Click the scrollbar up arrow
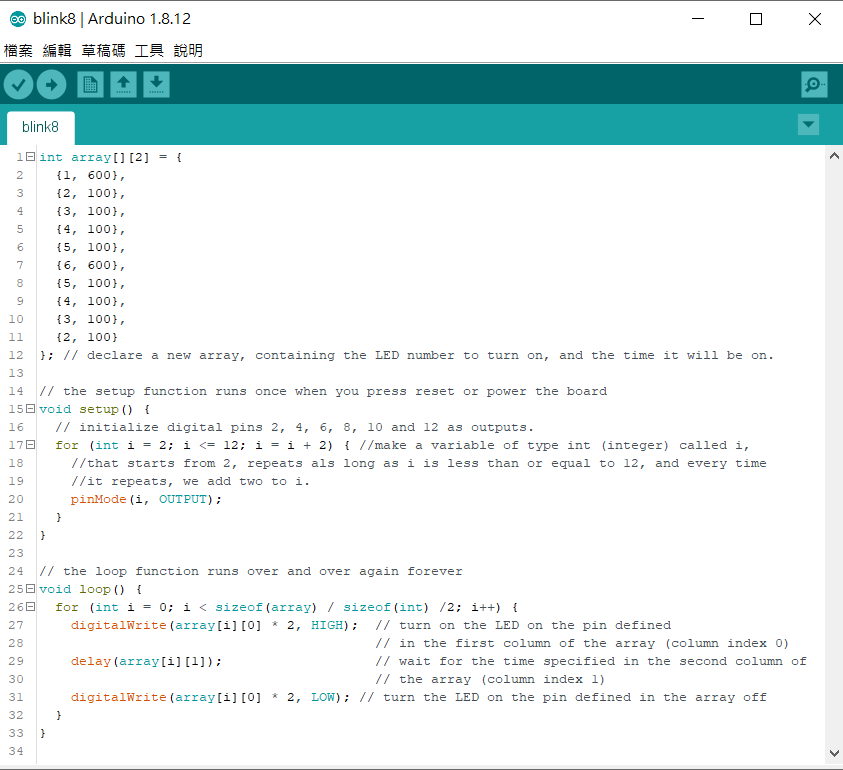 [x=834, y=156]
